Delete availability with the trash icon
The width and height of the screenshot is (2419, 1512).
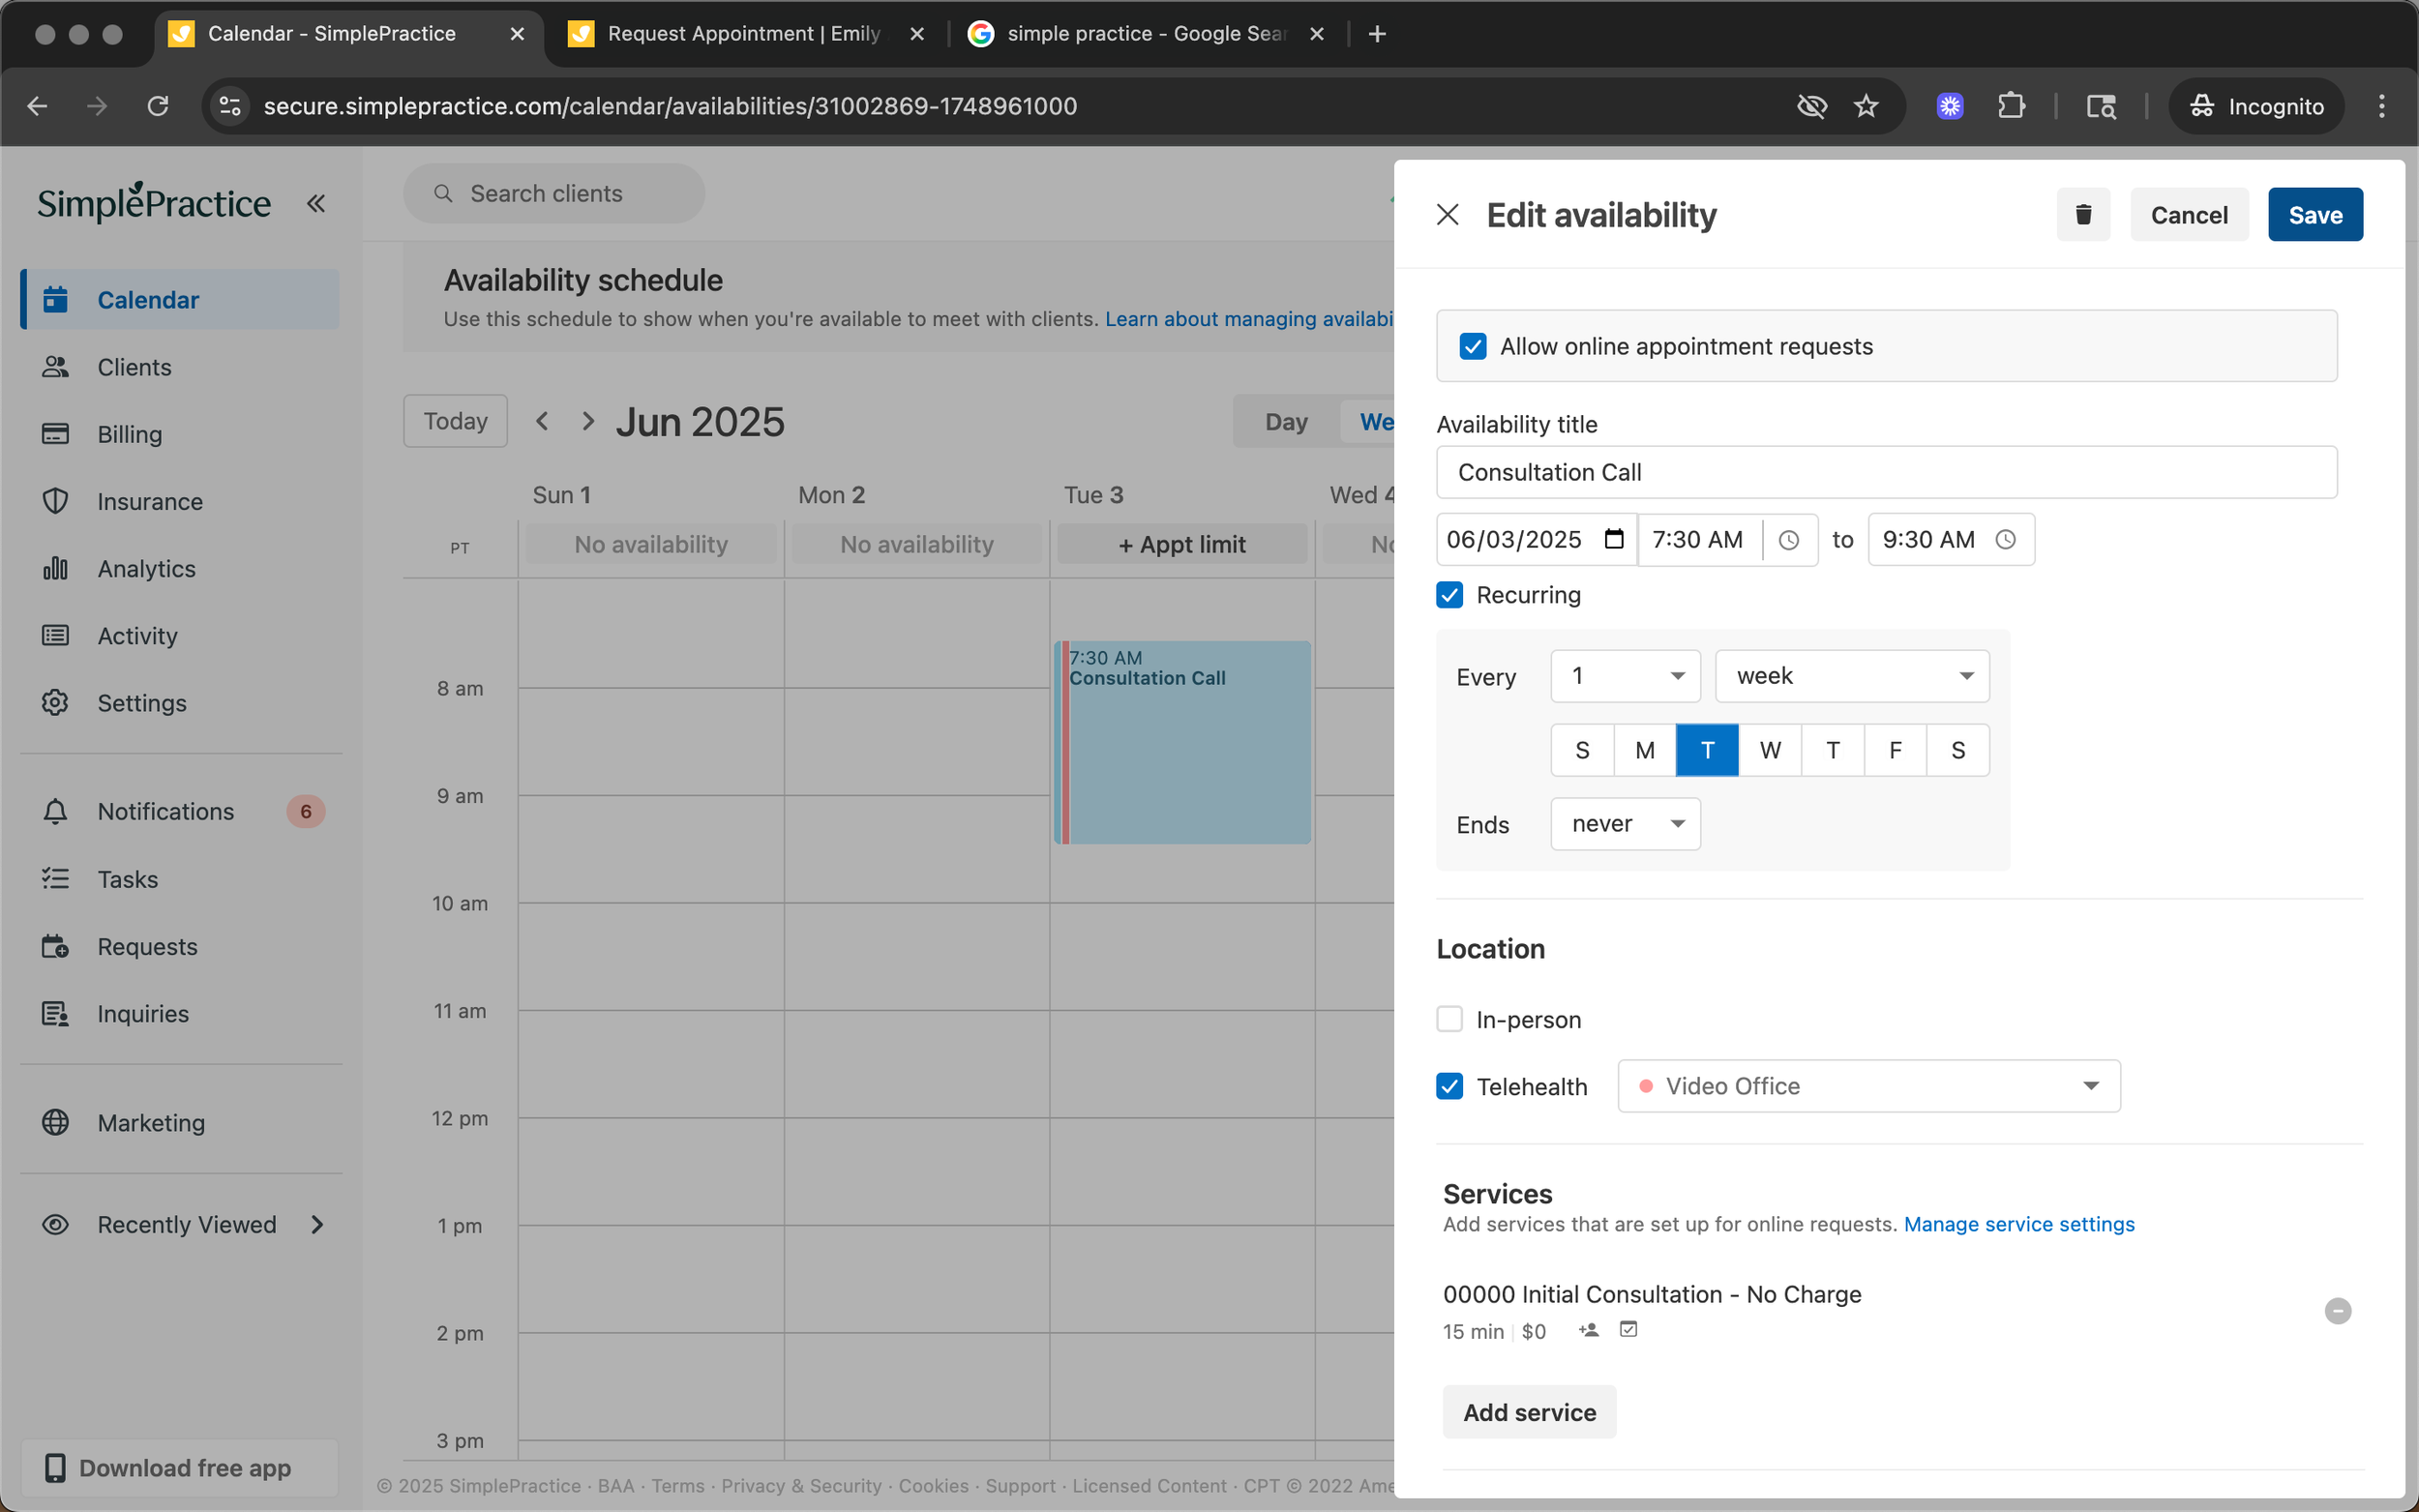(2083, 214)
